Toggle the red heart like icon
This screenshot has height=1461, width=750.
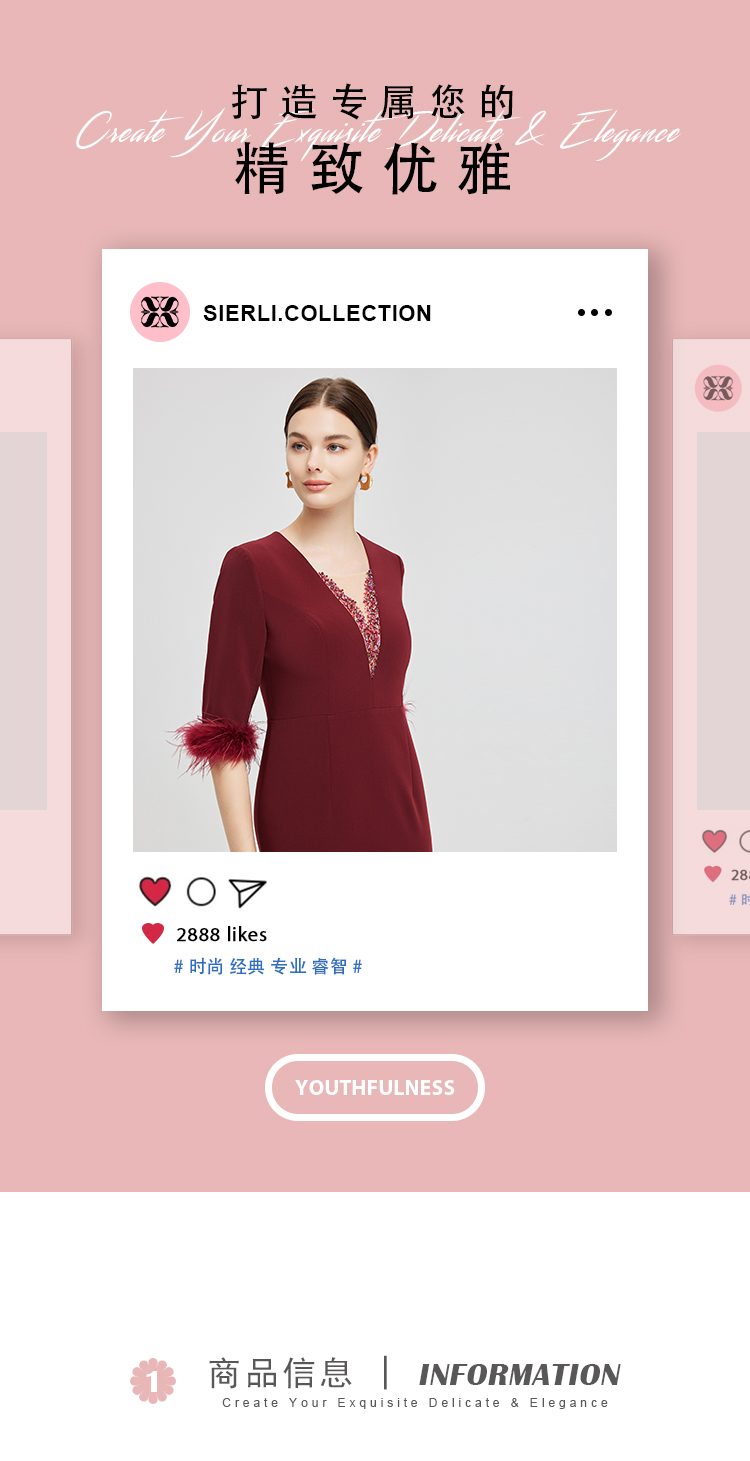point(155,891)
